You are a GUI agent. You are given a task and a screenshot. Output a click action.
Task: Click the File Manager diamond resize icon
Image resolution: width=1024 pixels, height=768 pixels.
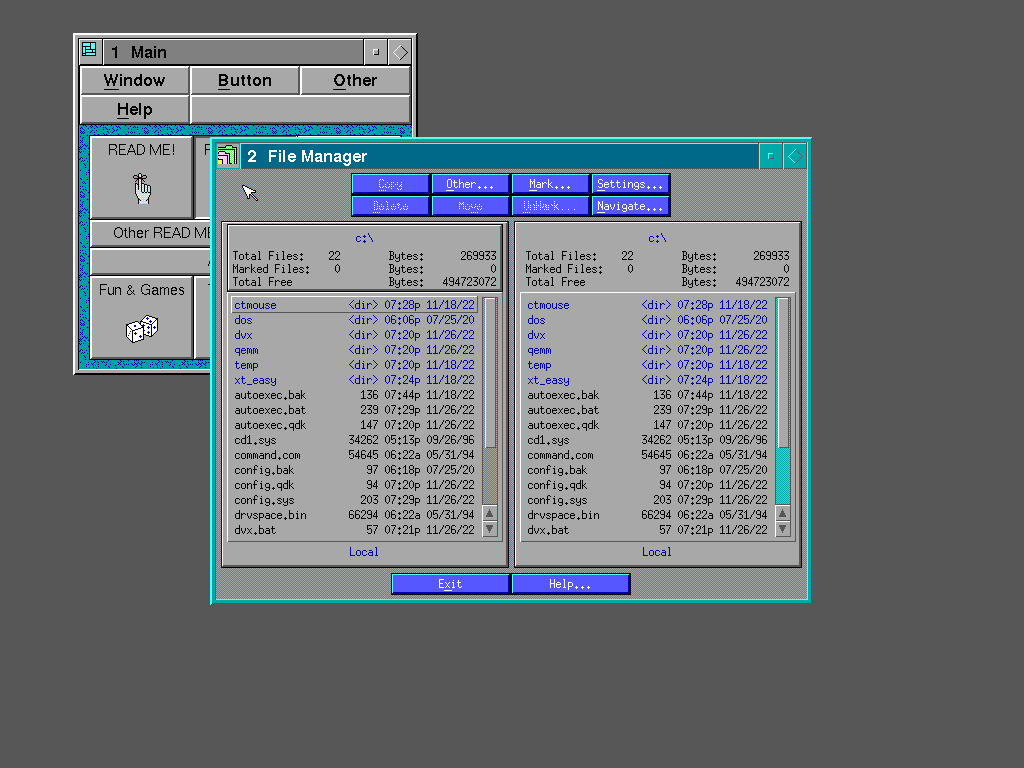tap(795, 156)
